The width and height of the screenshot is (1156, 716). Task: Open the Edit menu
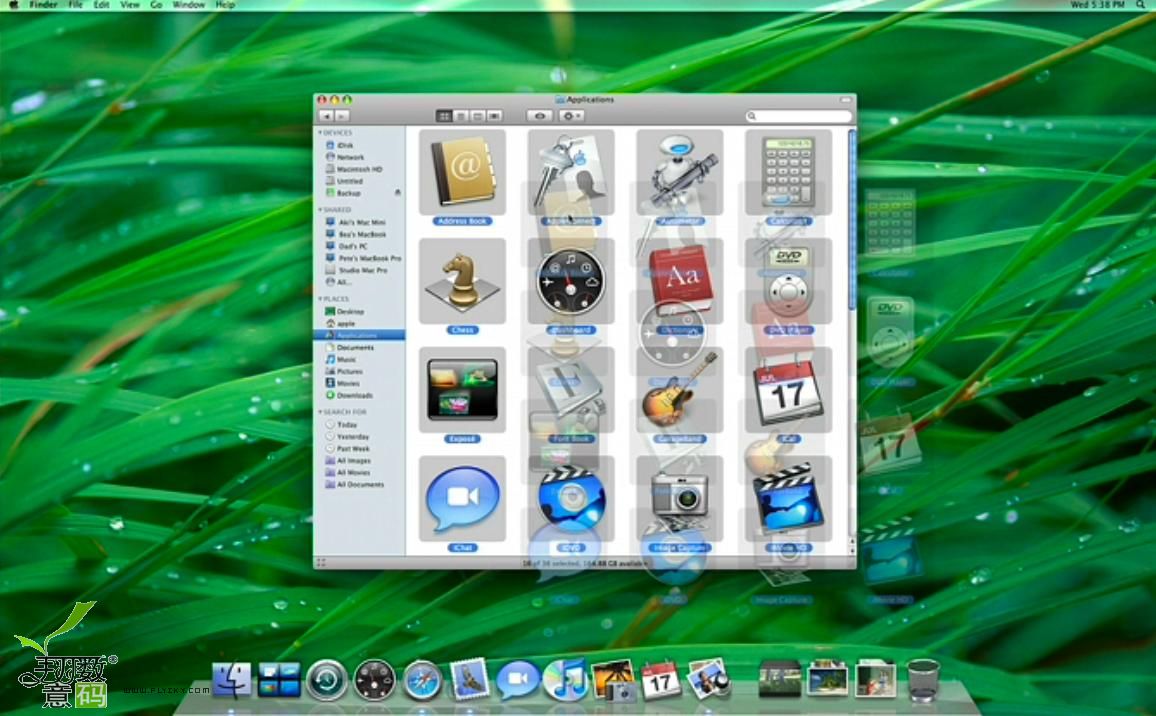click(x=102, y=4)
